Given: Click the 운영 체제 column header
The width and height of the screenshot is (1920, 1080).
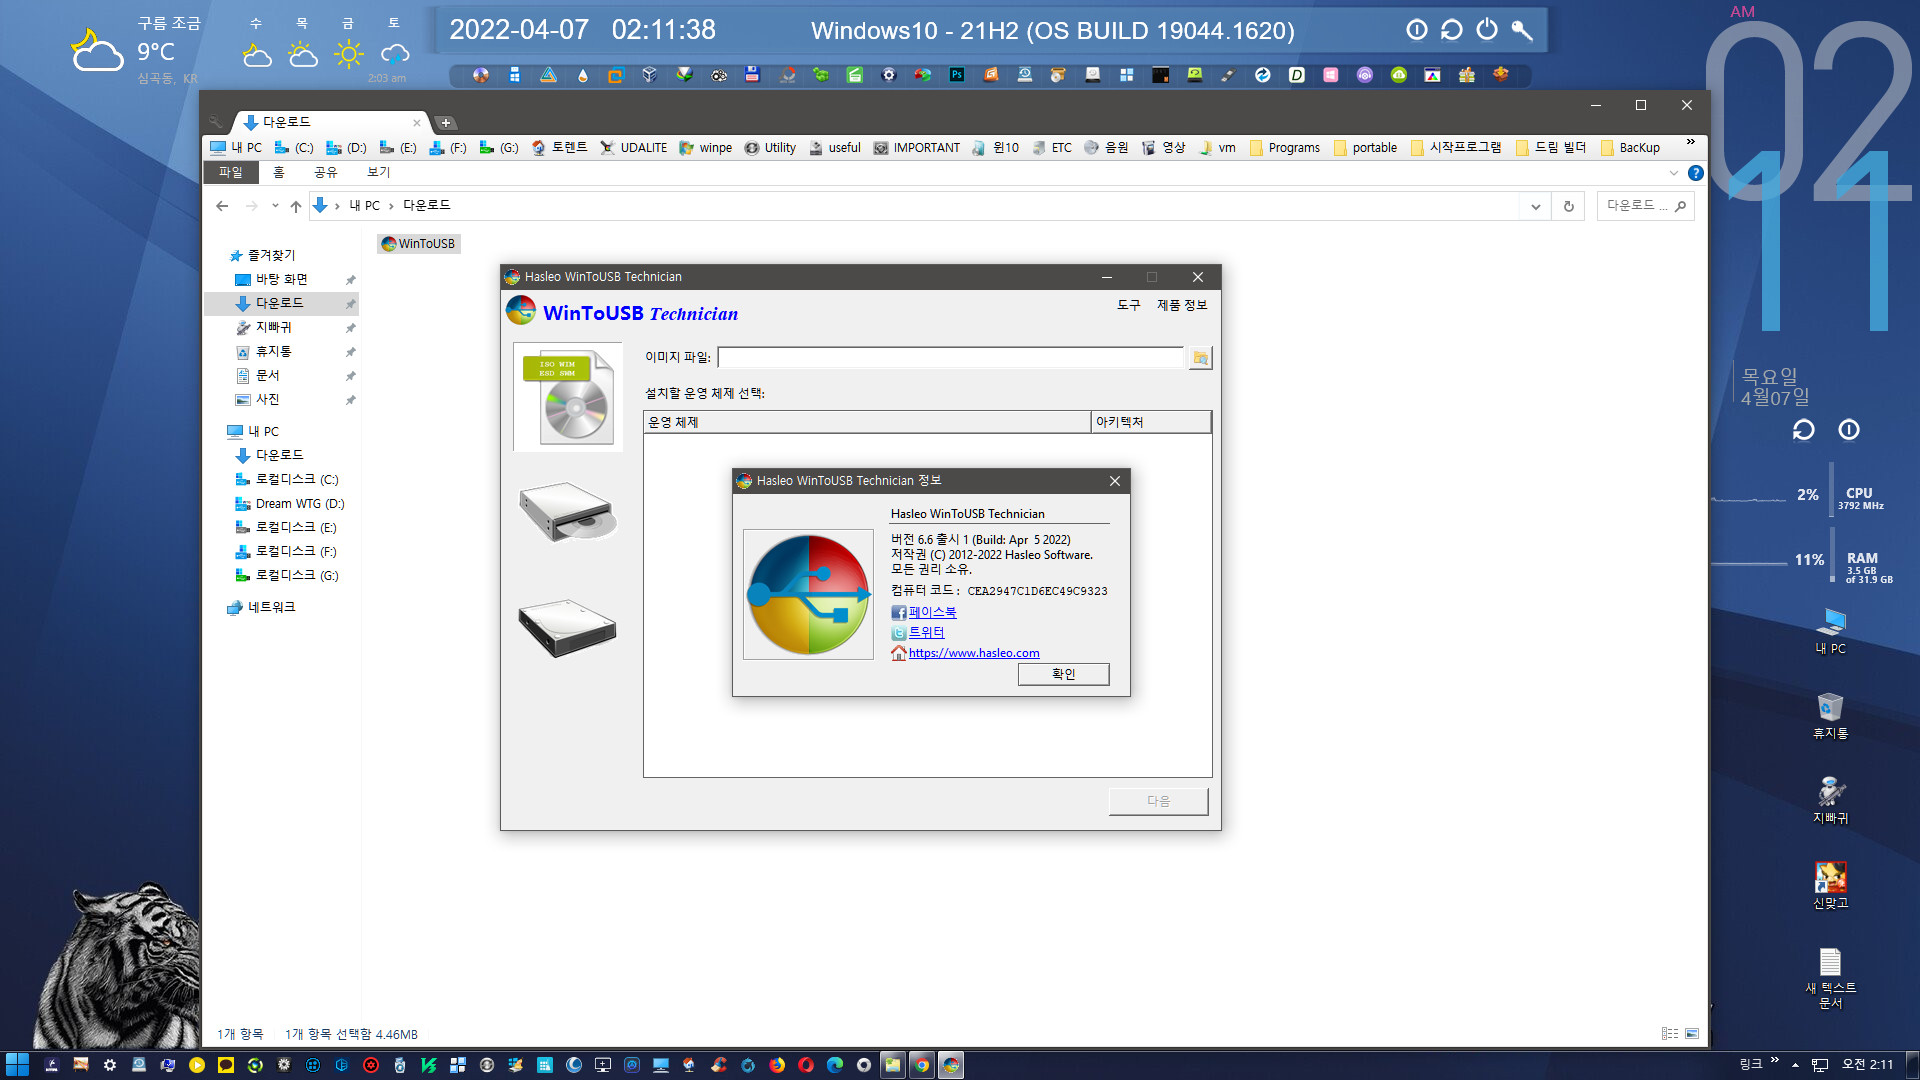Looking at the screenshot, I should [867, 422].
